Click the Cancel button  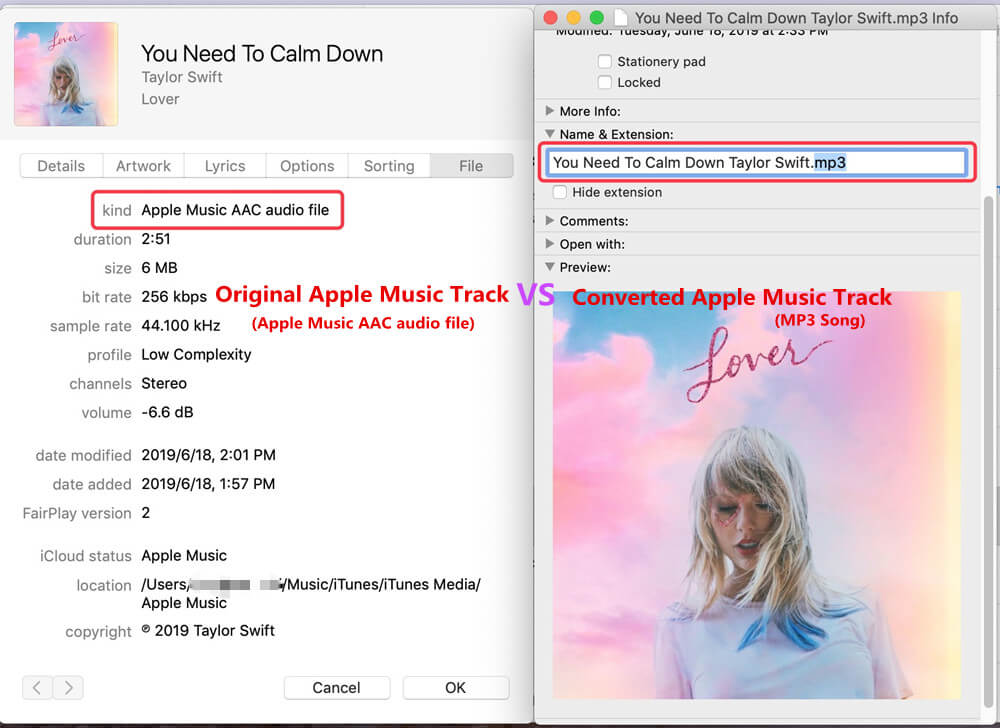point(337,687)
